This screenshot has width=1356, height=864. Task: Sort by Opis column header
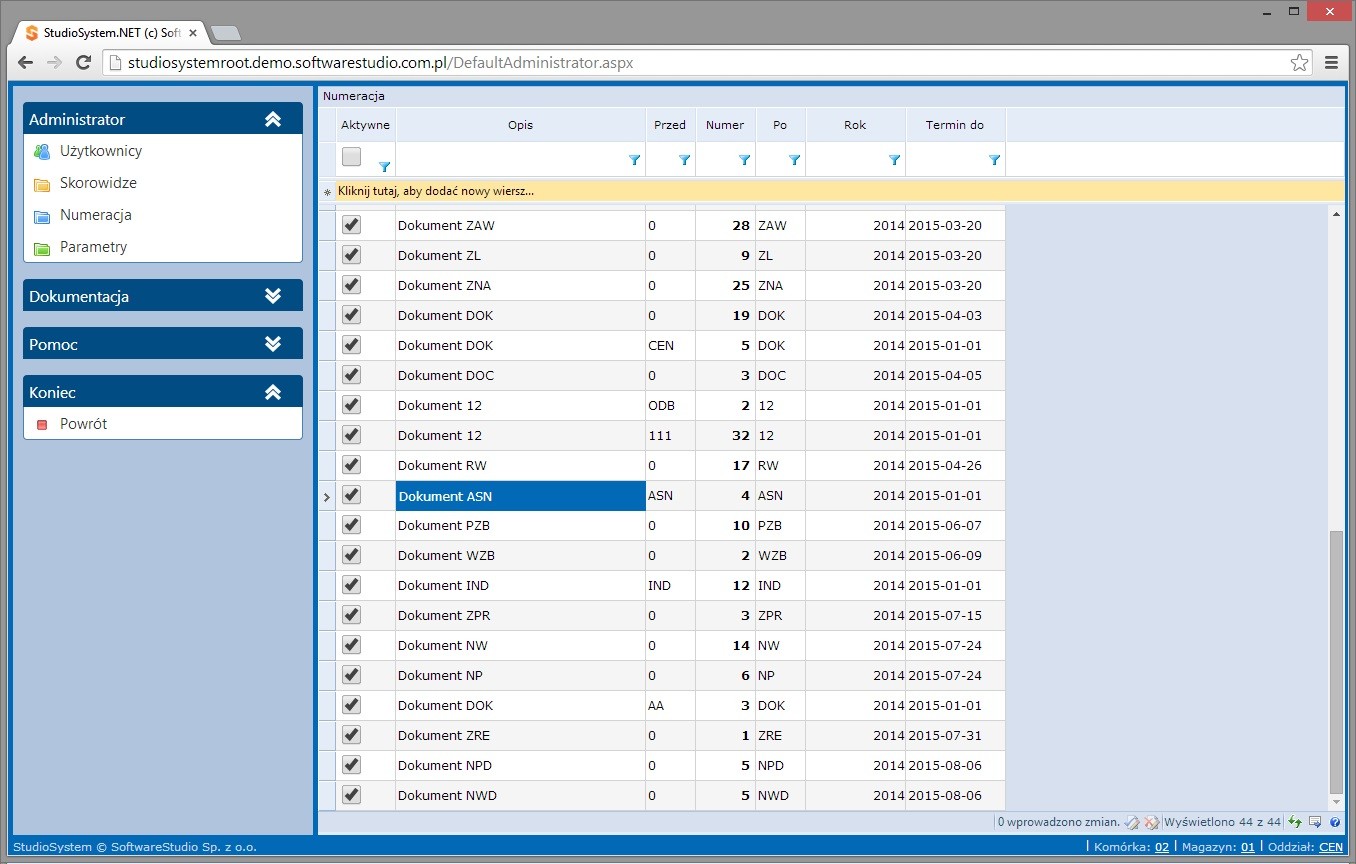pyautogui.click(x=521, y=125)
